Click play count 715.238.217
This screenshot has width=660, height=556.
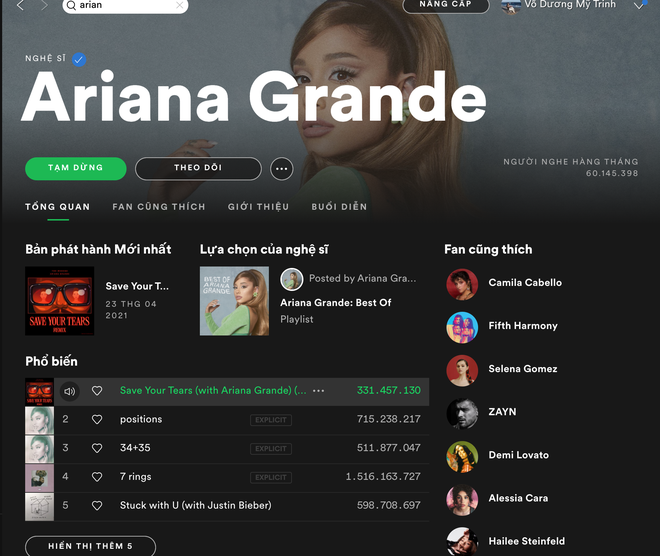389,419
